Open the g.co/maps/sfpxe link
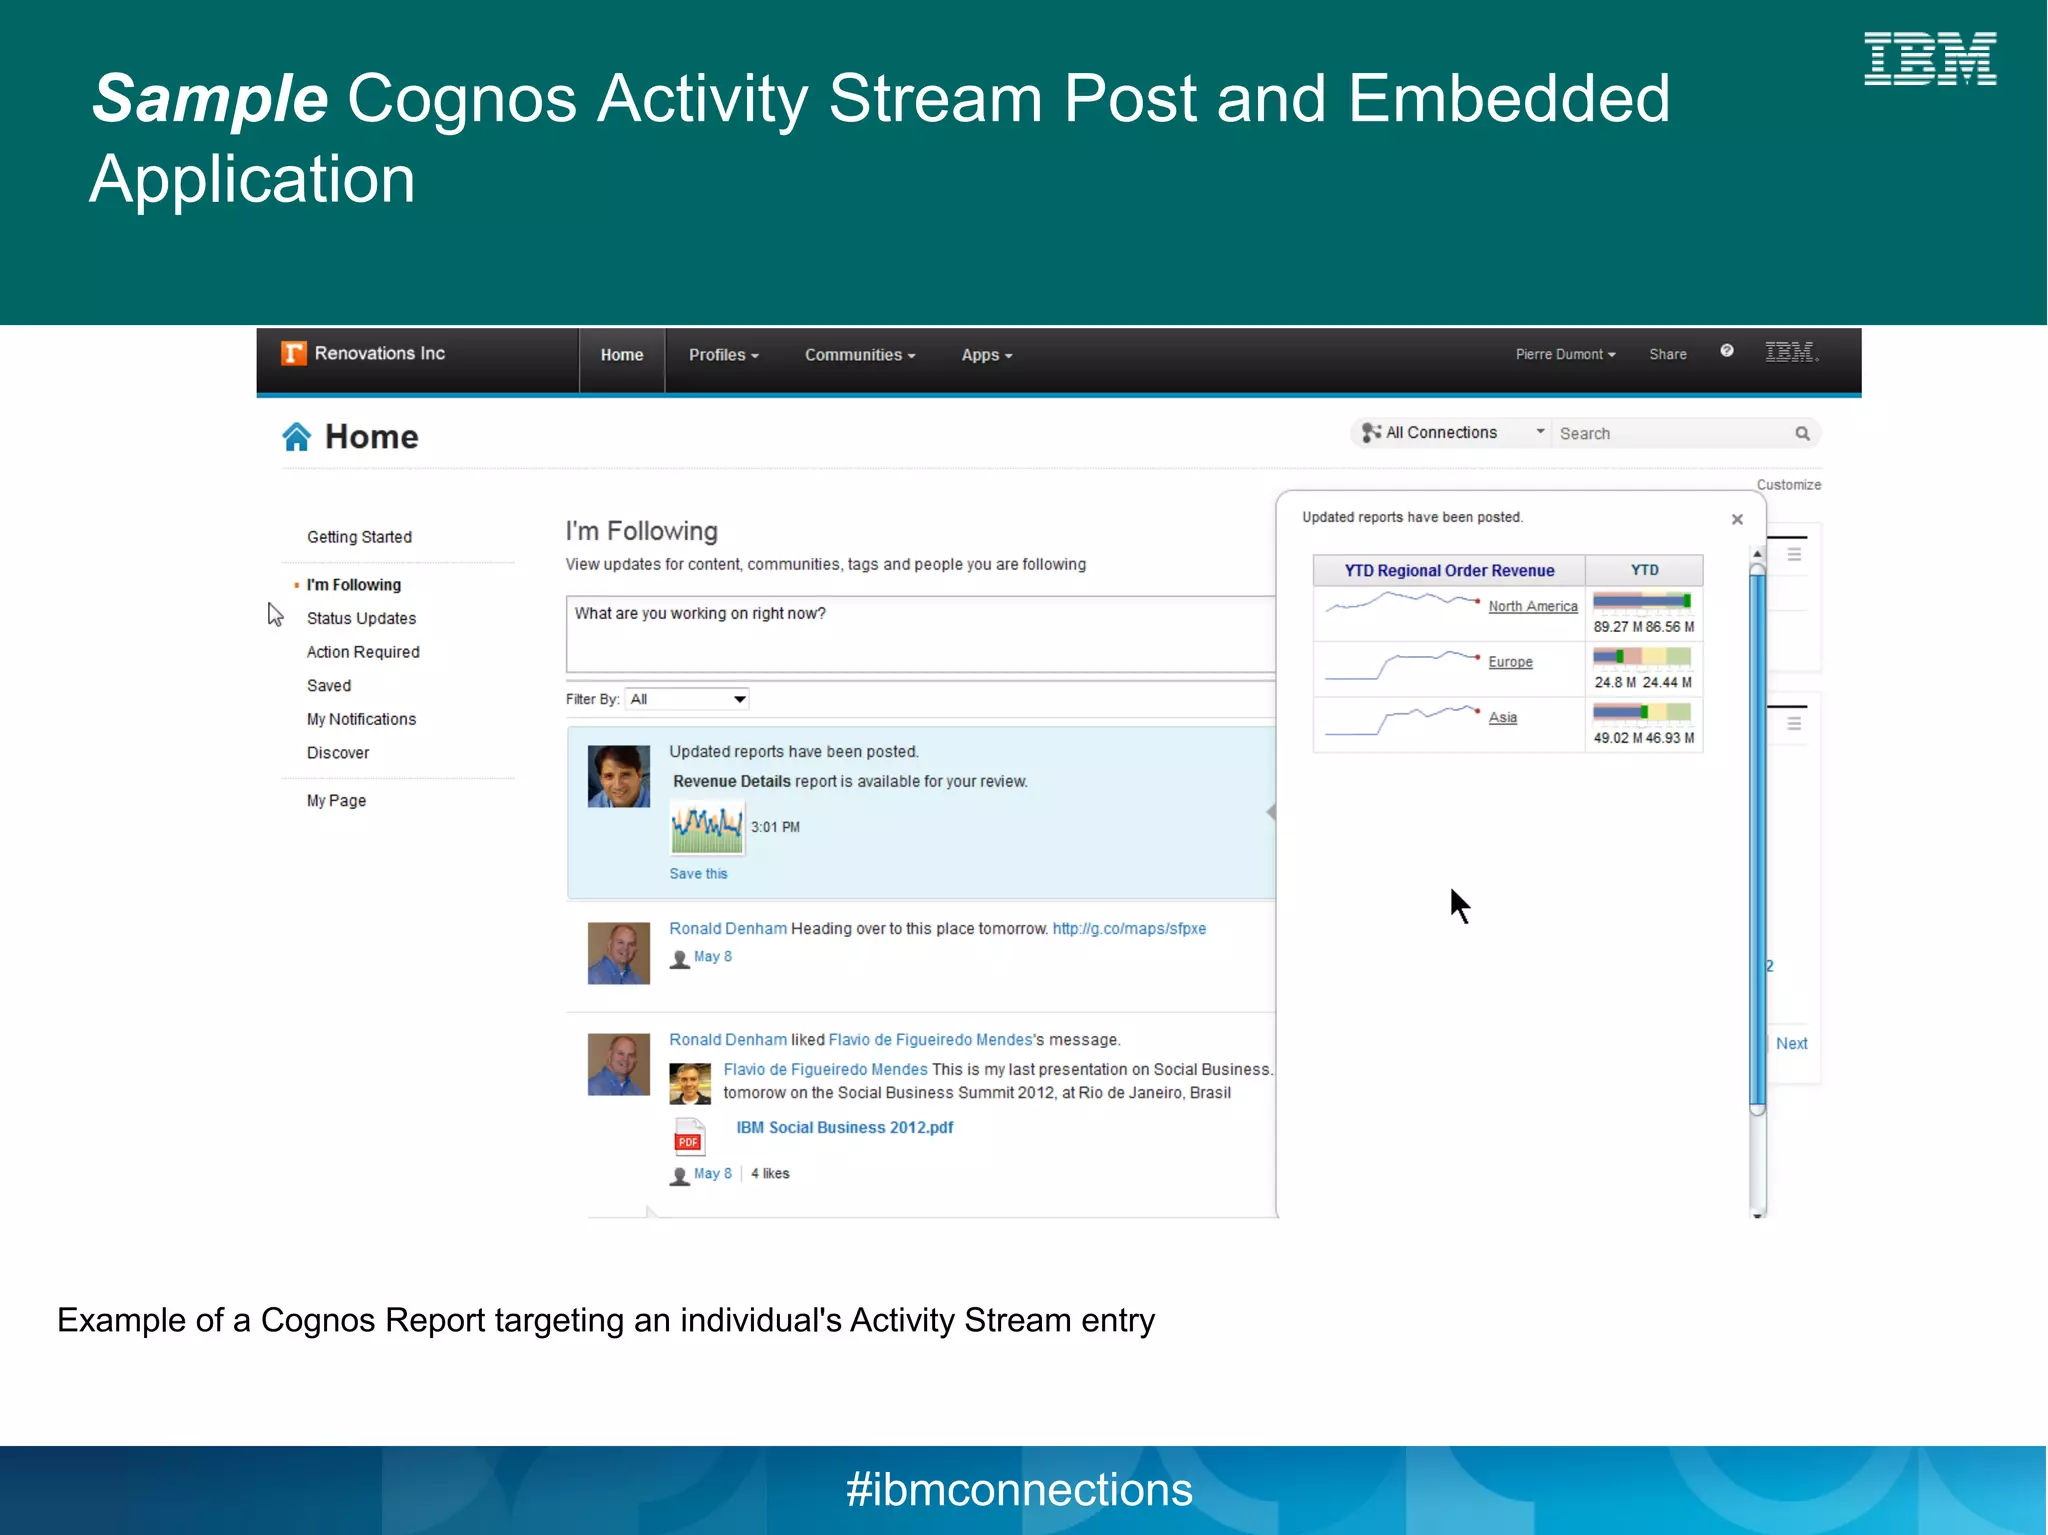Screen dimensions: 2048x1535 (x=1129, y=929)
